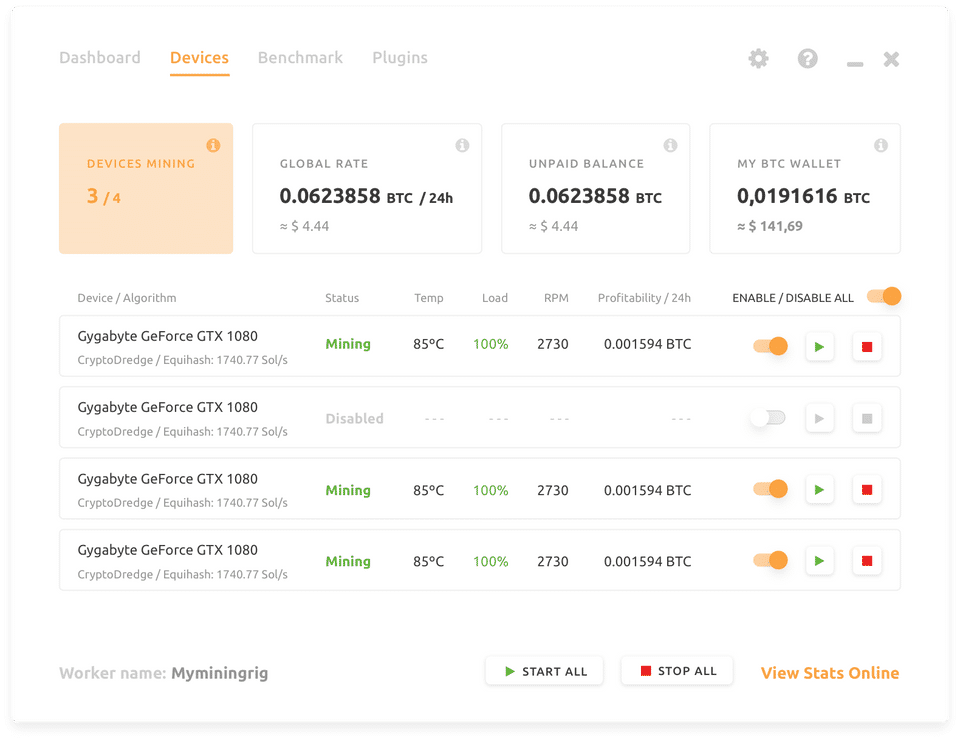
Task: Click the RPM column header
Action: pyautogui.click(x=556, y=298)
